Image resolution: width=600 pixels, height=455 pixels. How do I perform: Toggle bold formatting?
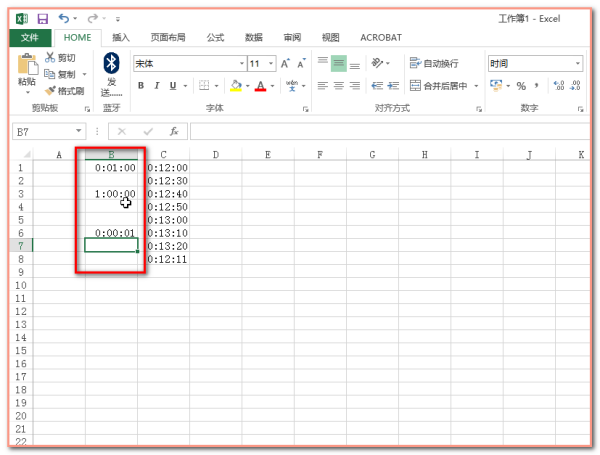pyautogui.click(x=141, y=86)
